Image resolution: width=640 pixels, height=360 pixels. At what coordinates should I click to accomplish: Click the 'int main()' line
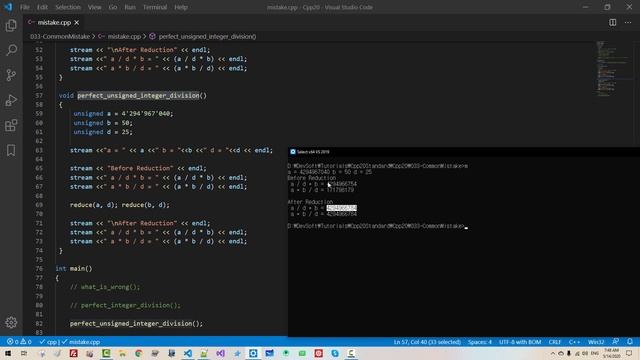coord(74,269)
